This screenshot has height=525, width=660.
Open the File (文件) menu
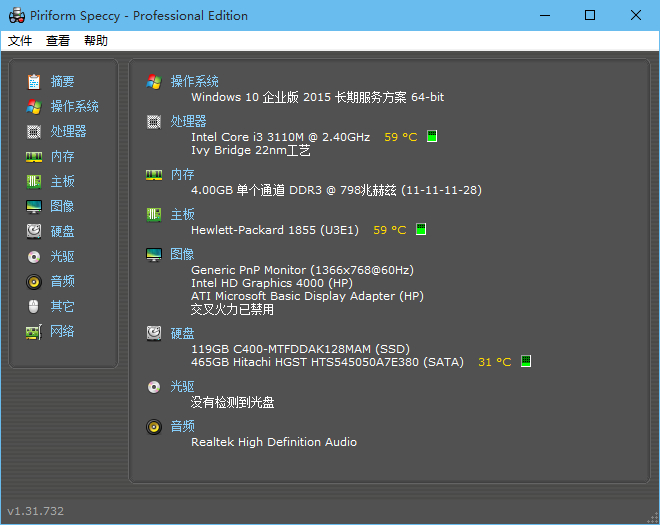click(20, 41)
